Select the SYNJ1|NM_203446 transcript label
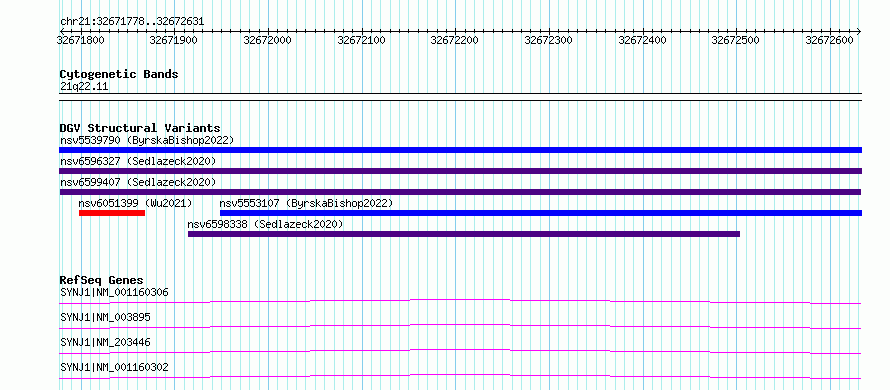890x390 pixels. [x=105, y=342]
